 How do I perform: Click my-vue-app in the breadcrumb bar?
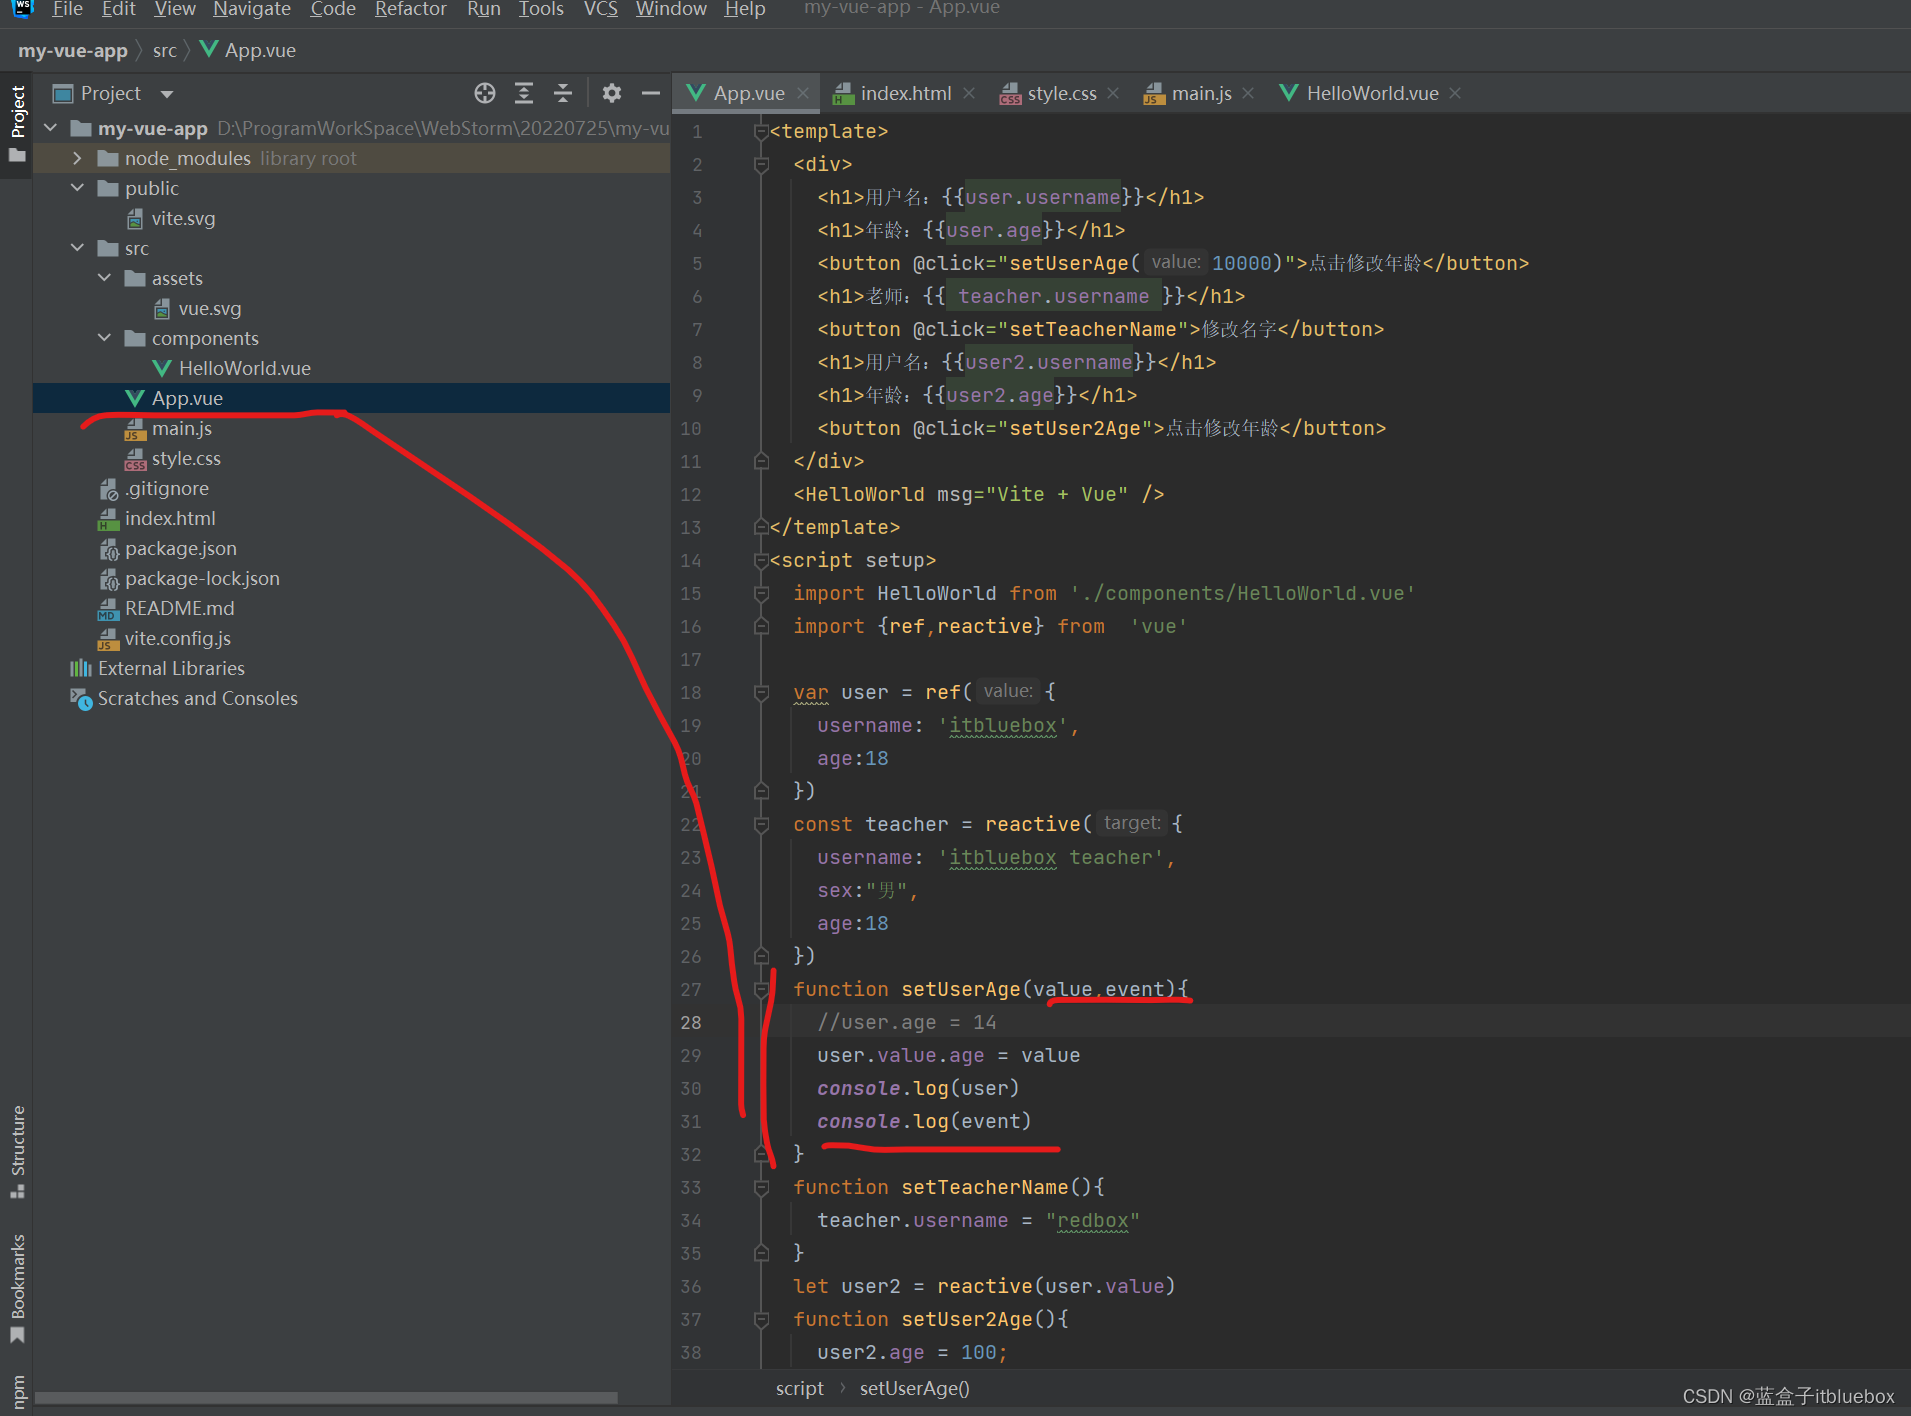[x=73, y=50]
